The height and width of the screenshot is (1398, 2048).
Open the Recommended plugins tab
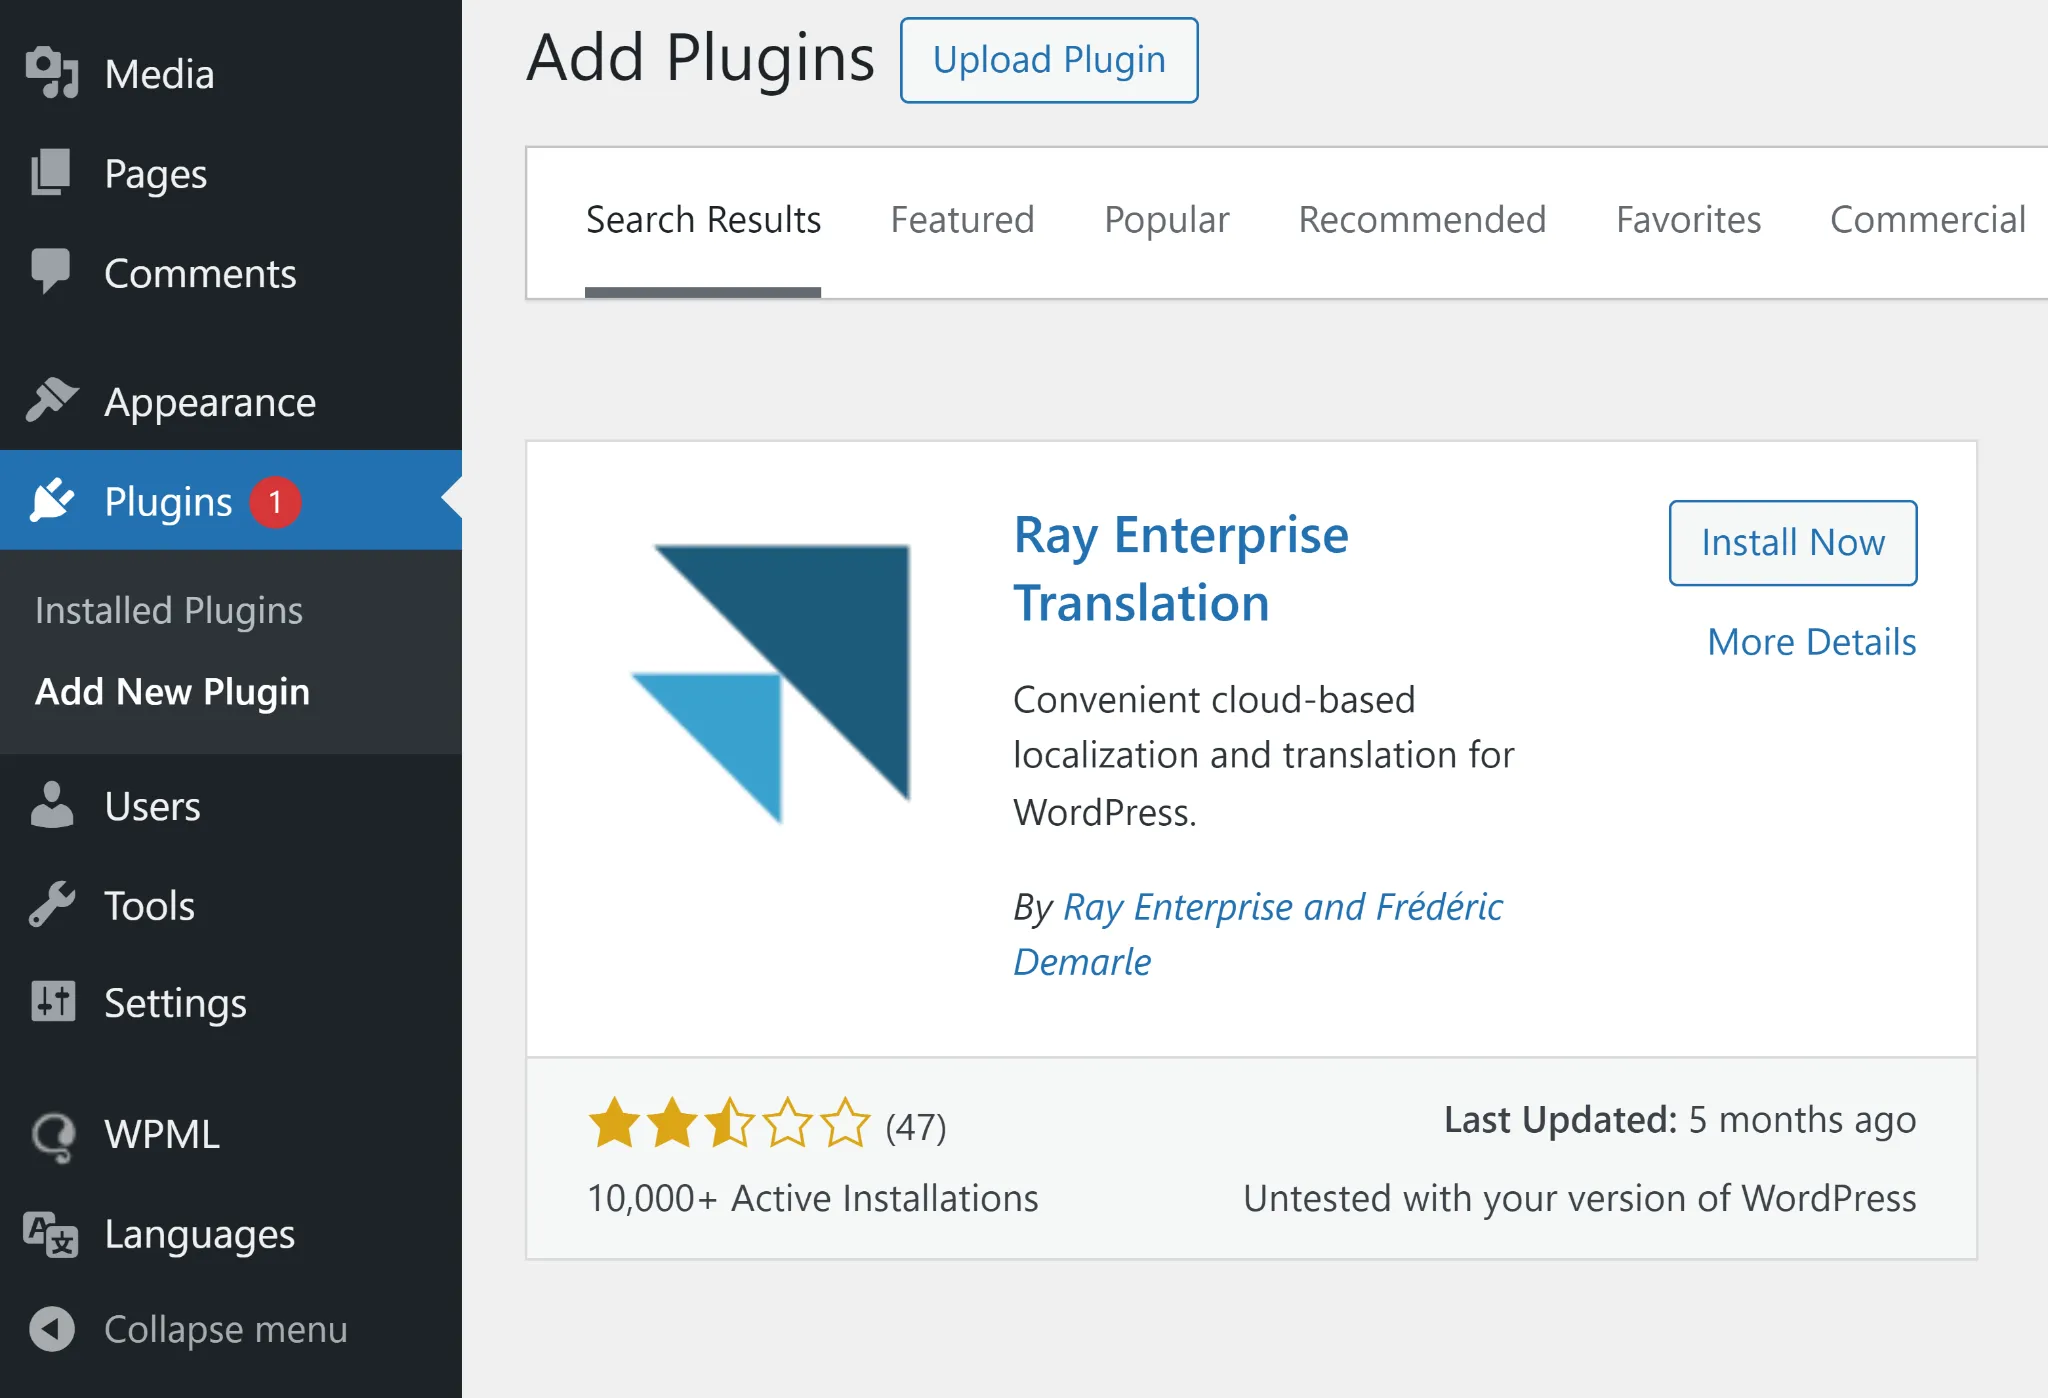tap(1422, 219)
